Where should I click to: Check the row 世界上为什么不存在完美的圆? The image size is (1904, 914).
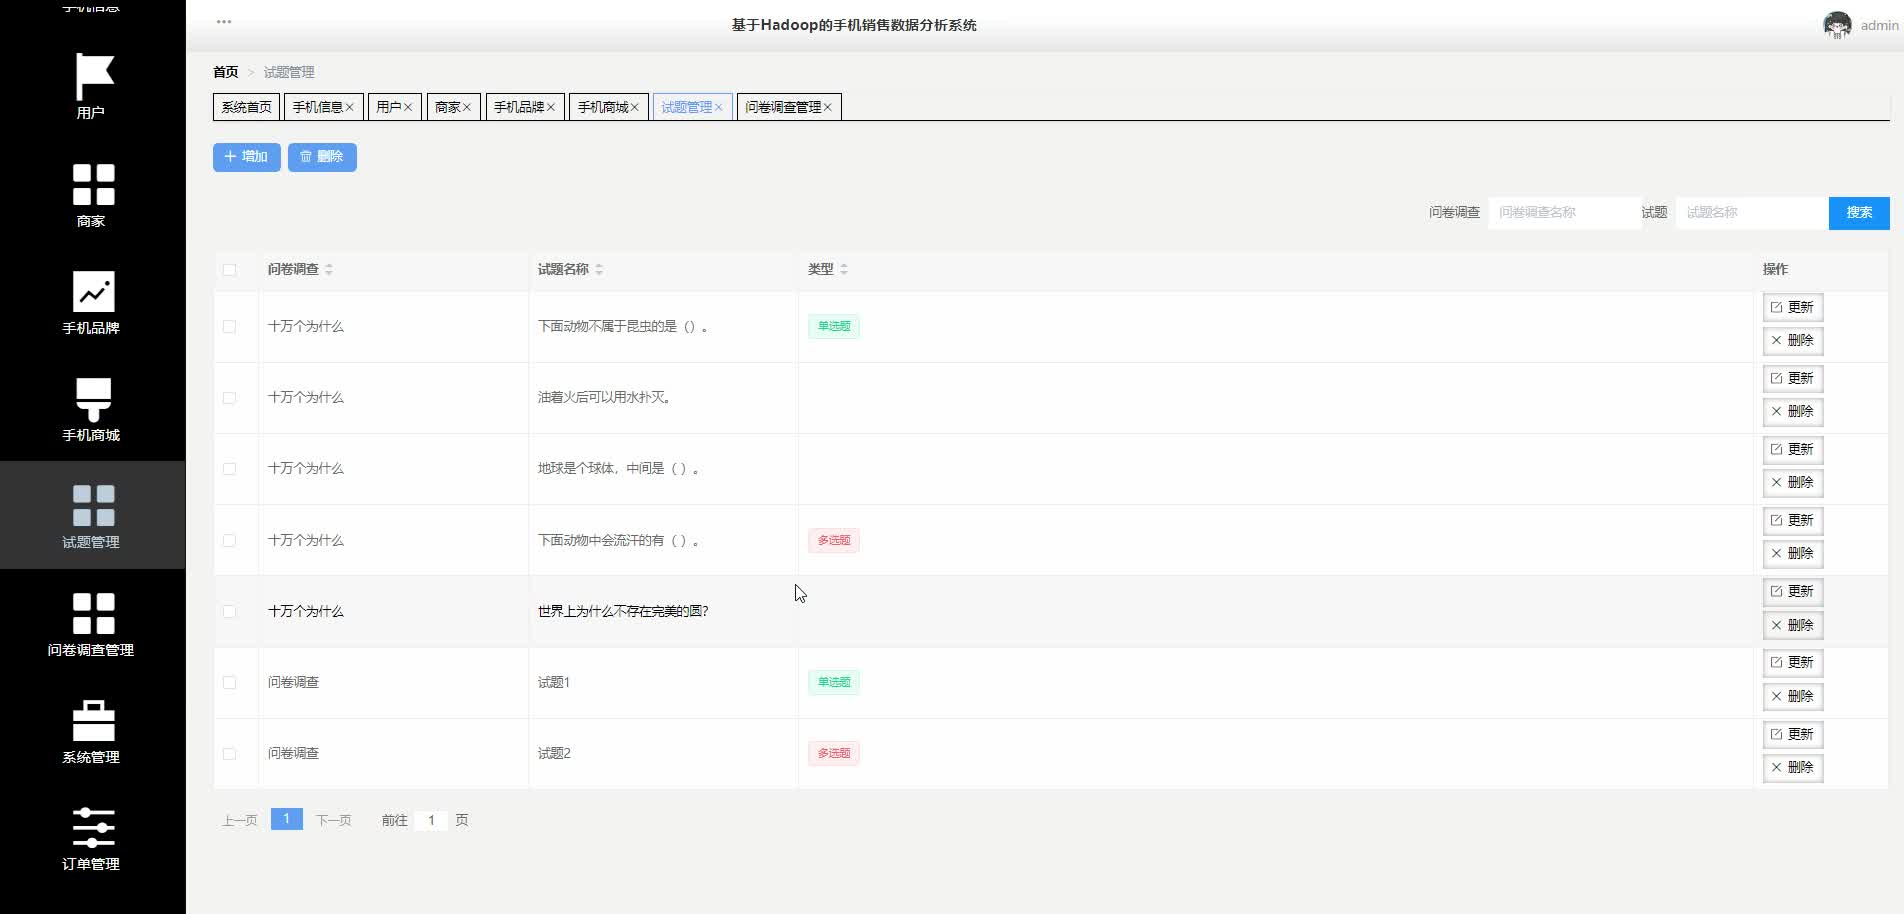(x=229, y=611)
